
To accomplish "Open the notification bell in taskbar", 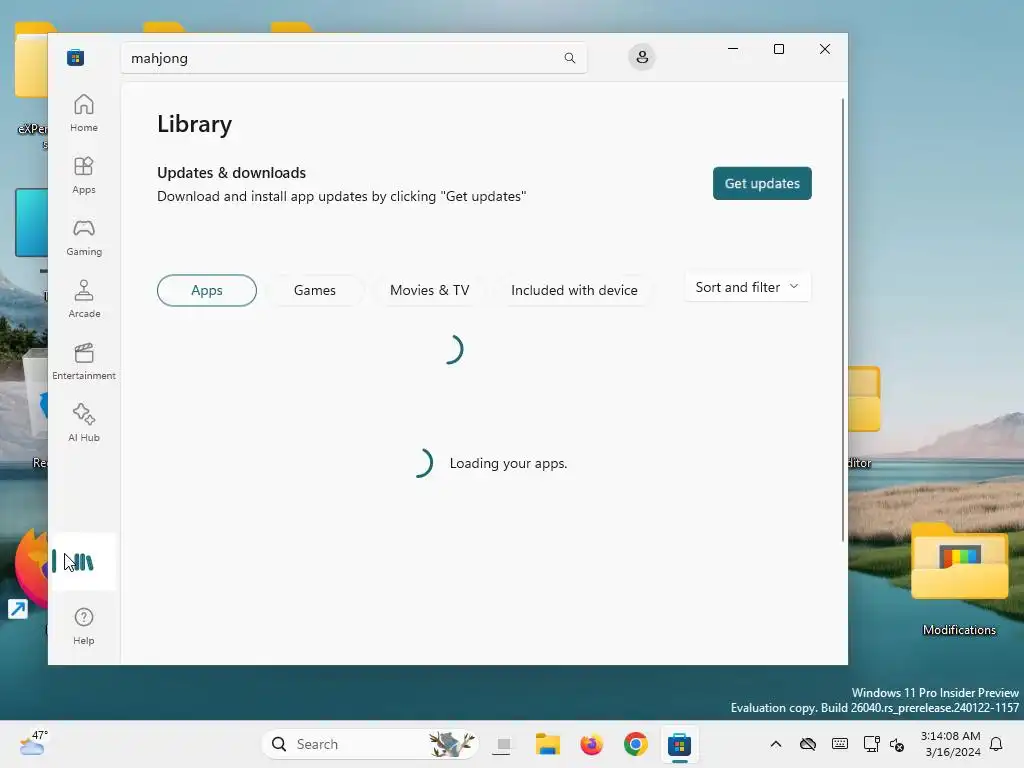I will coord(997,744).
